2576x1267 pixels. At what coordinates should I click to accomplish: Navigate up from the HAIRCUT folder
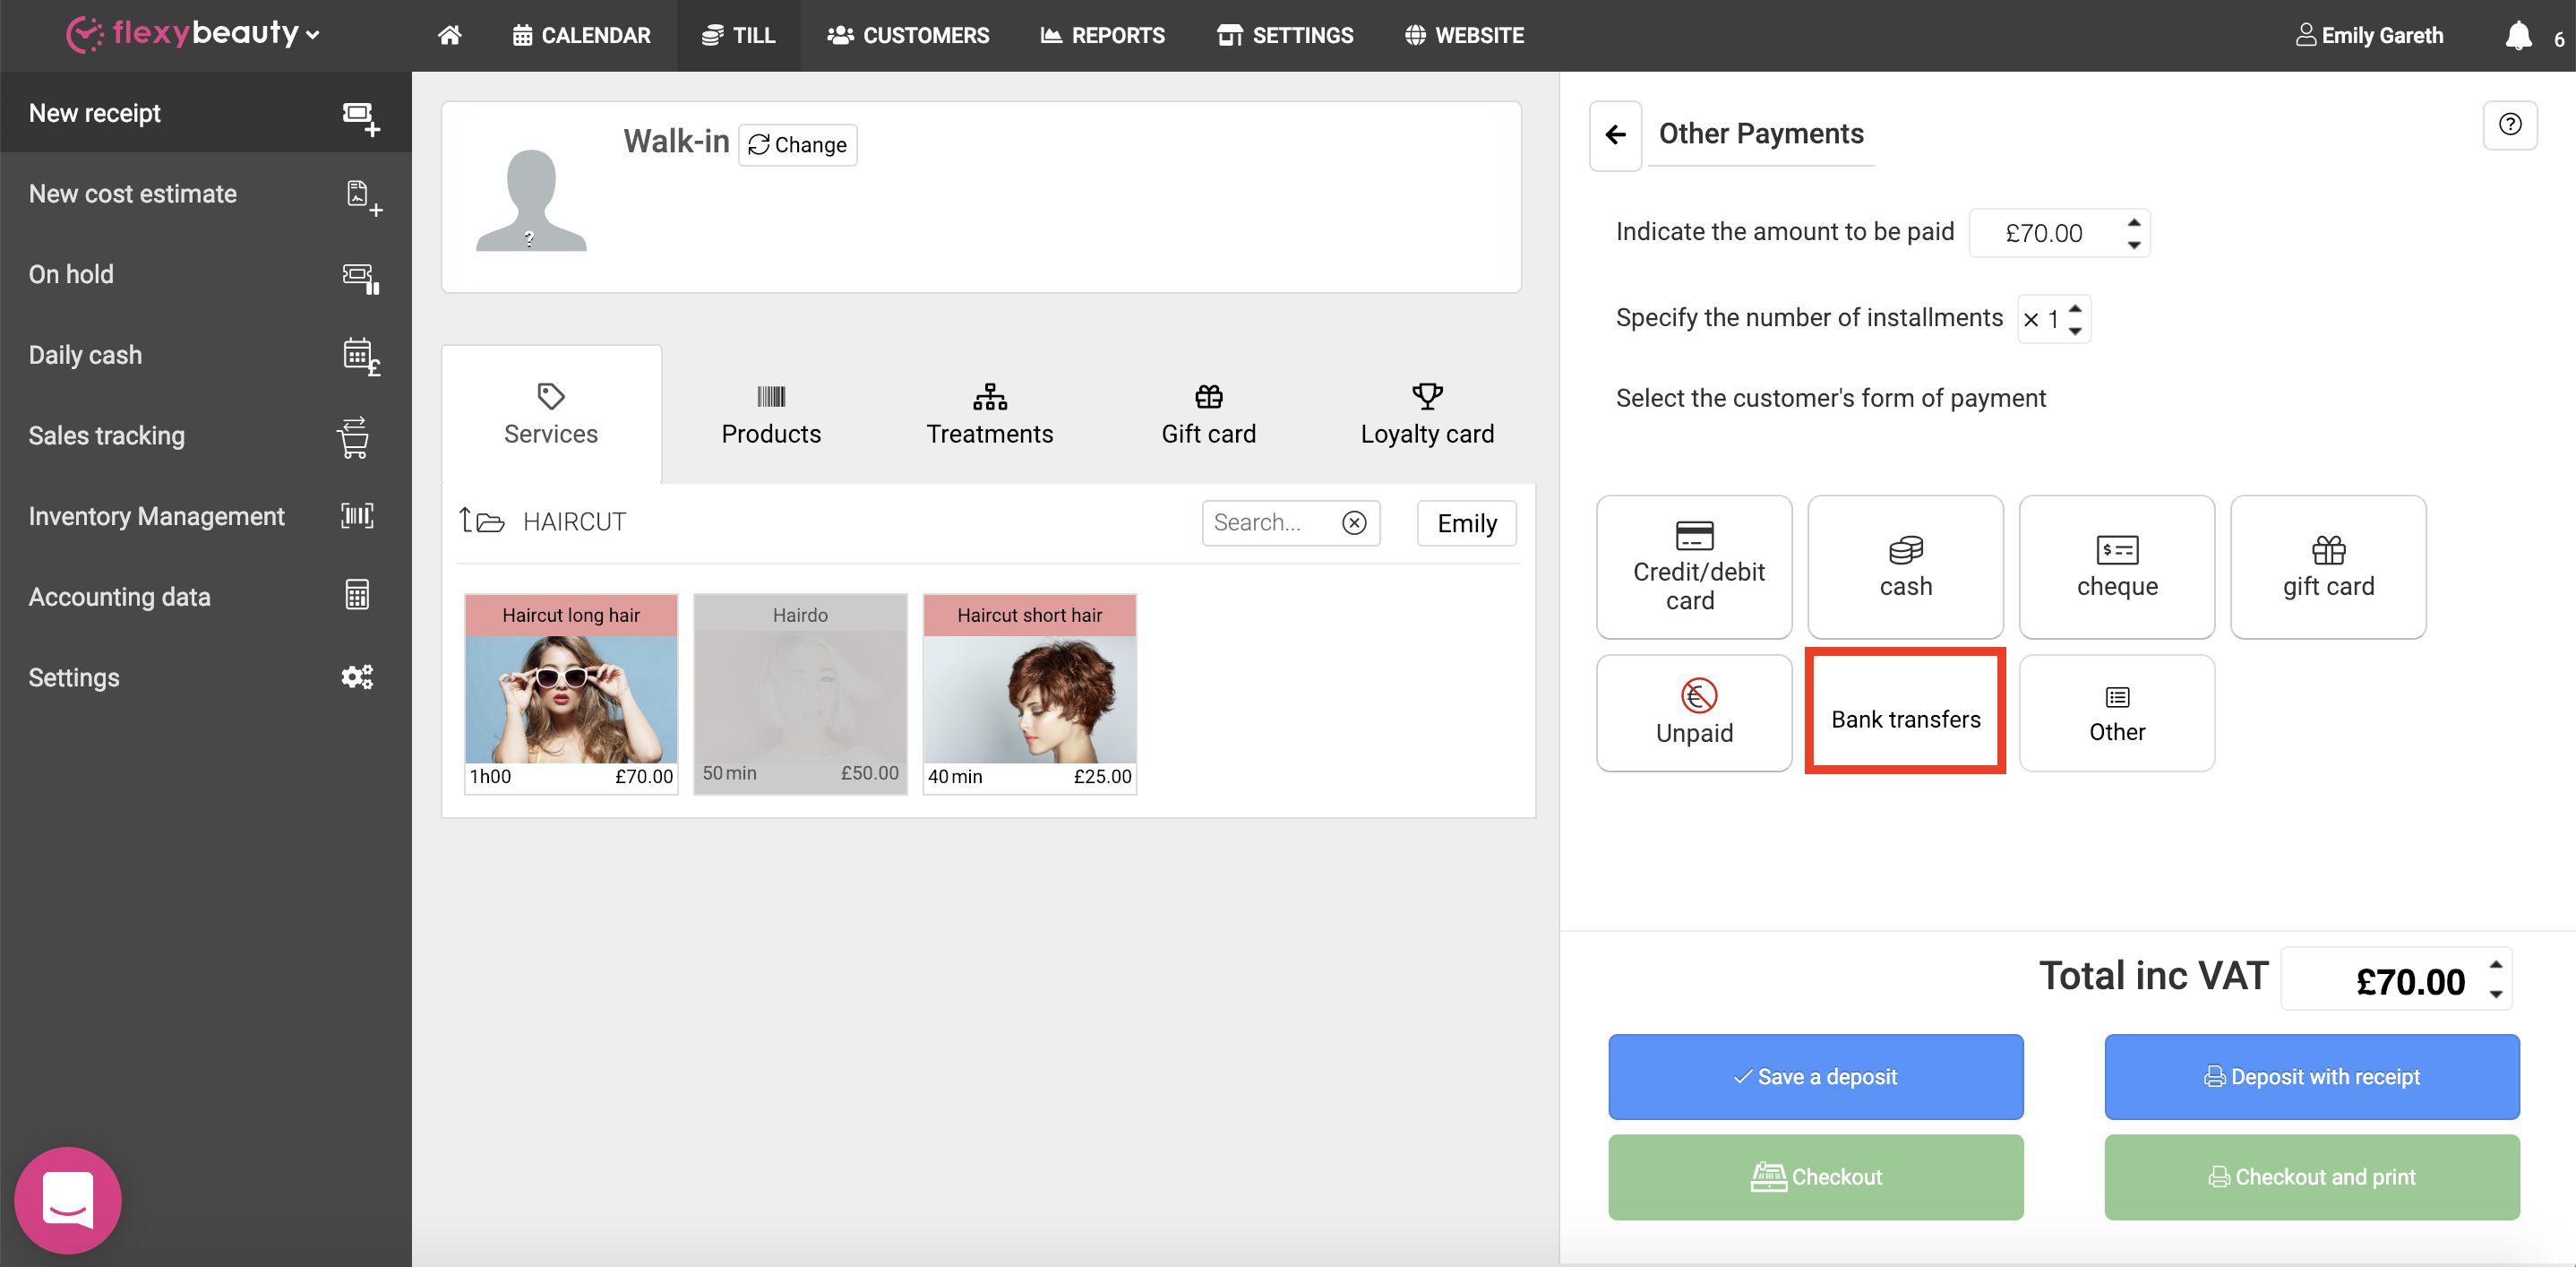(x=481, y=521)
